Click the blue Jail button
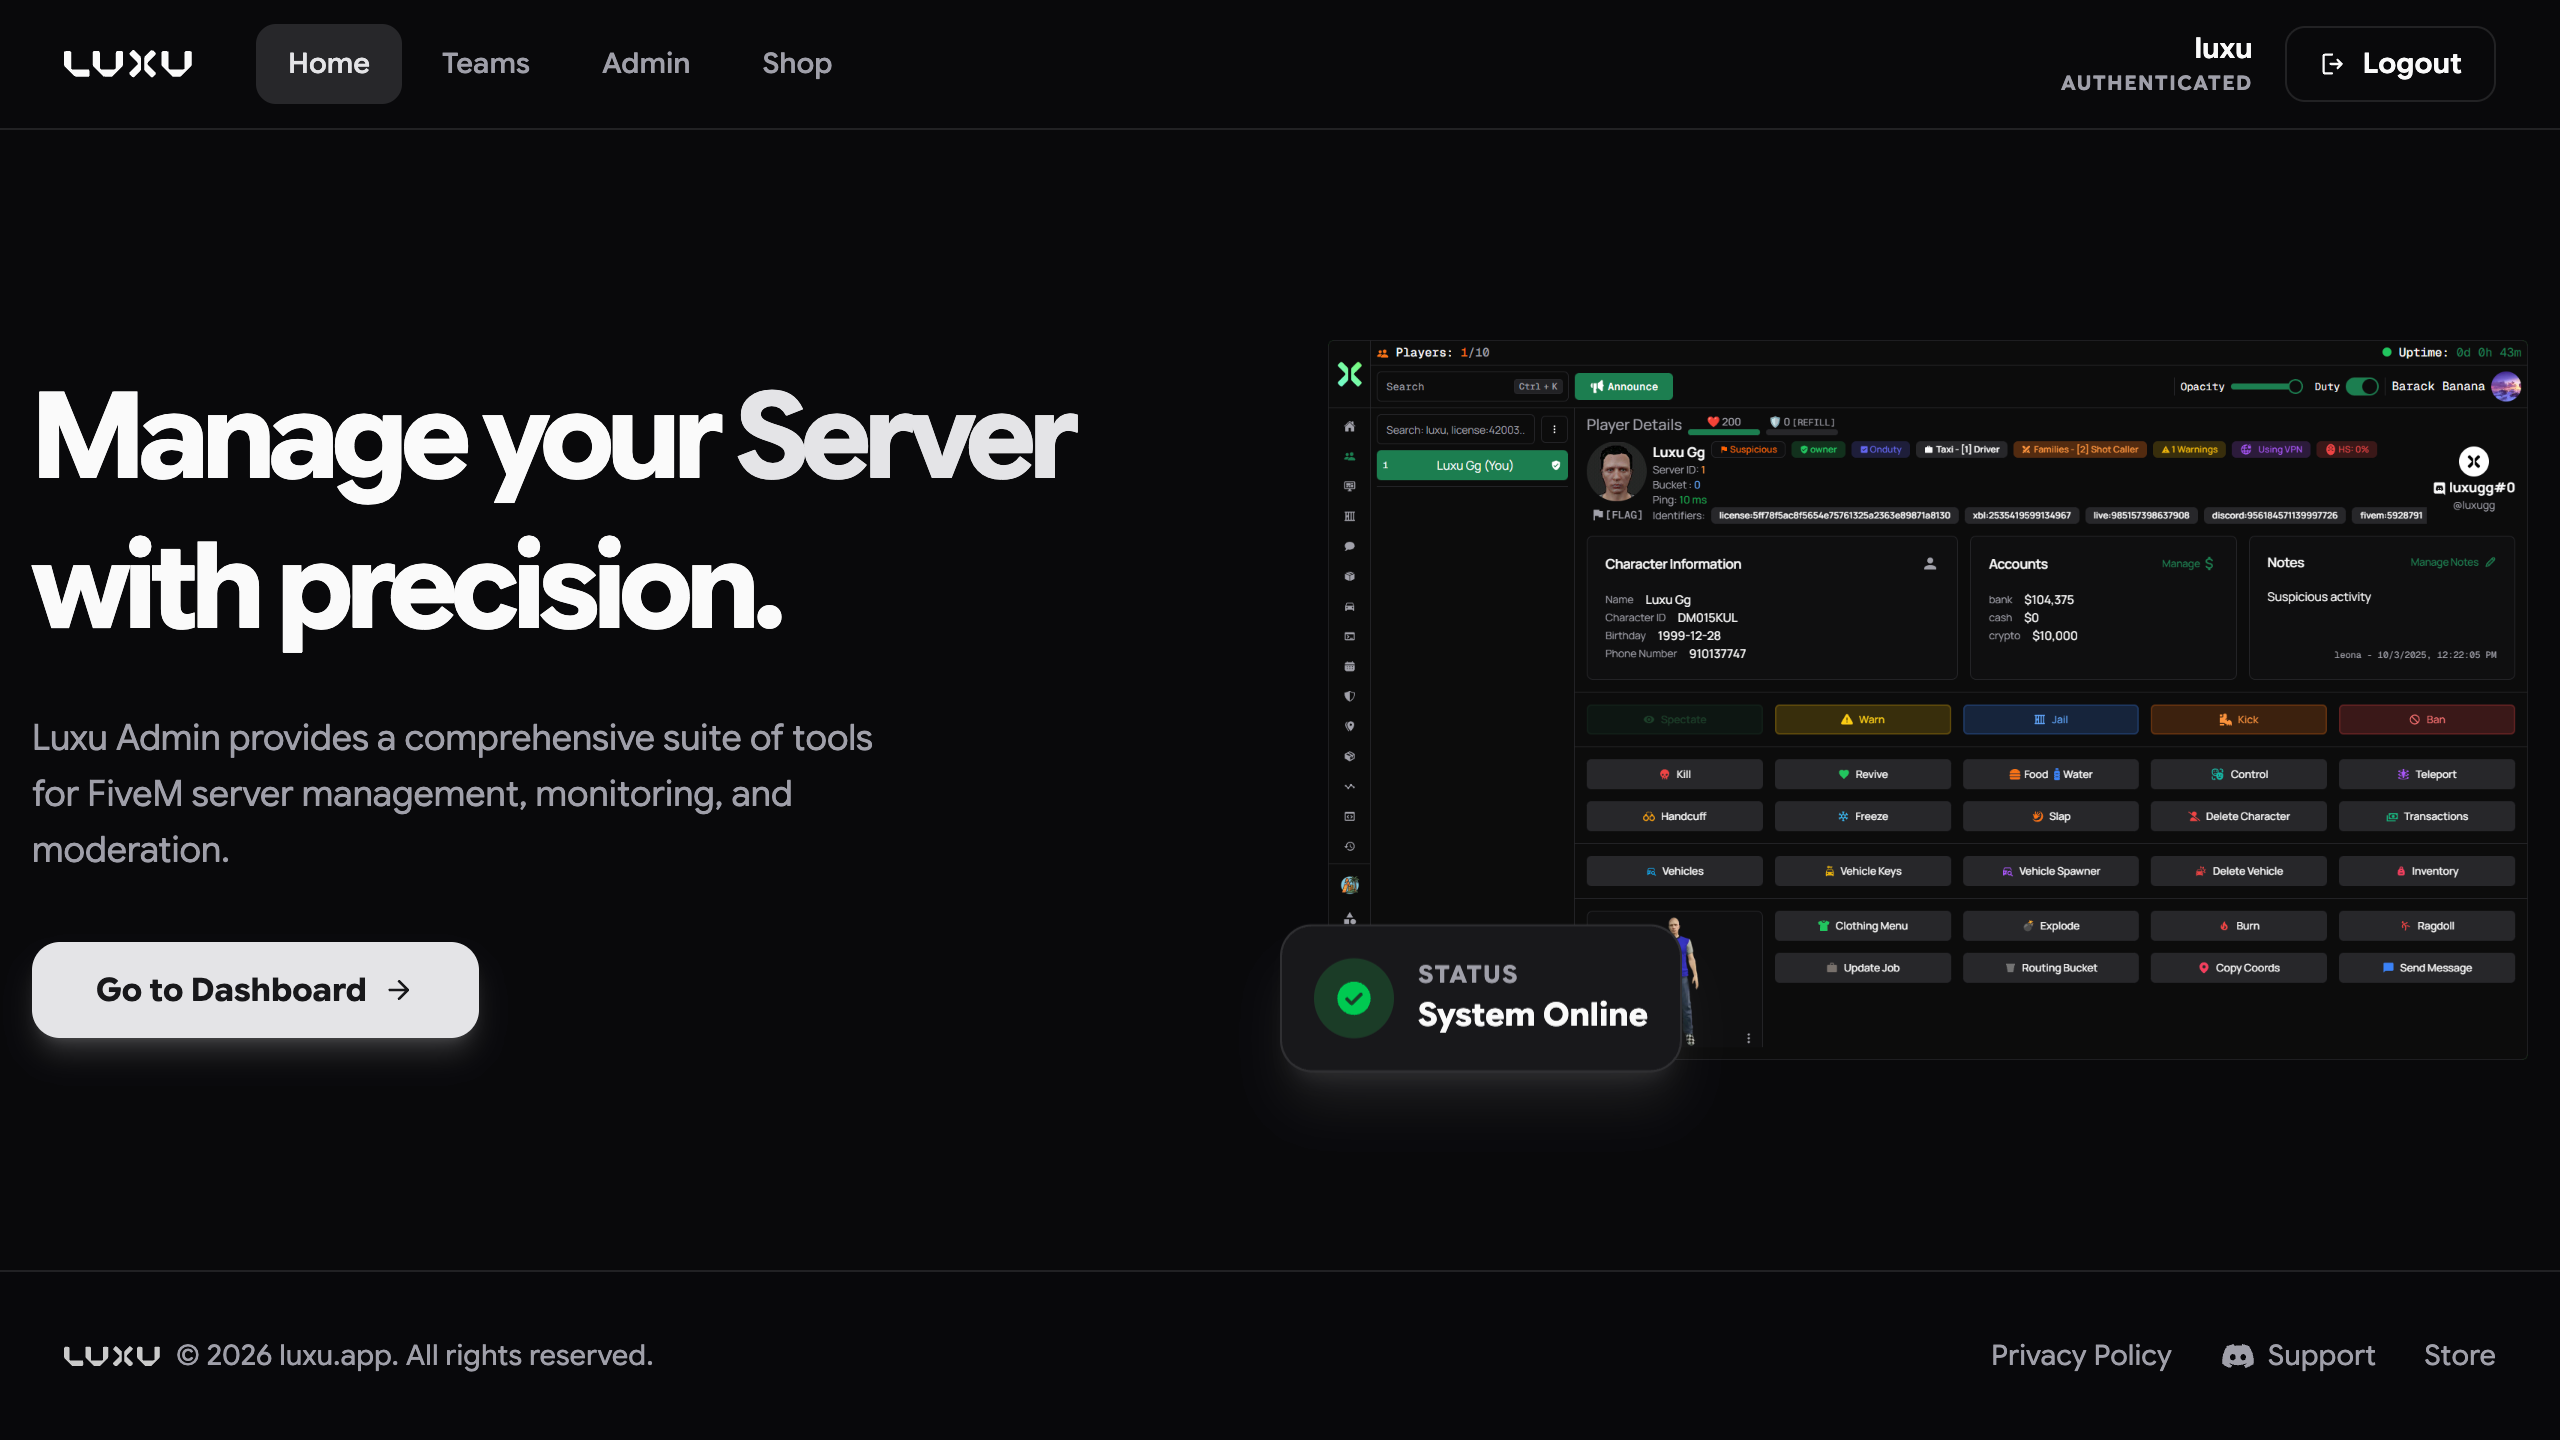The image size is (2560, 1440). pyautogui.click(x=2050, y=719)
